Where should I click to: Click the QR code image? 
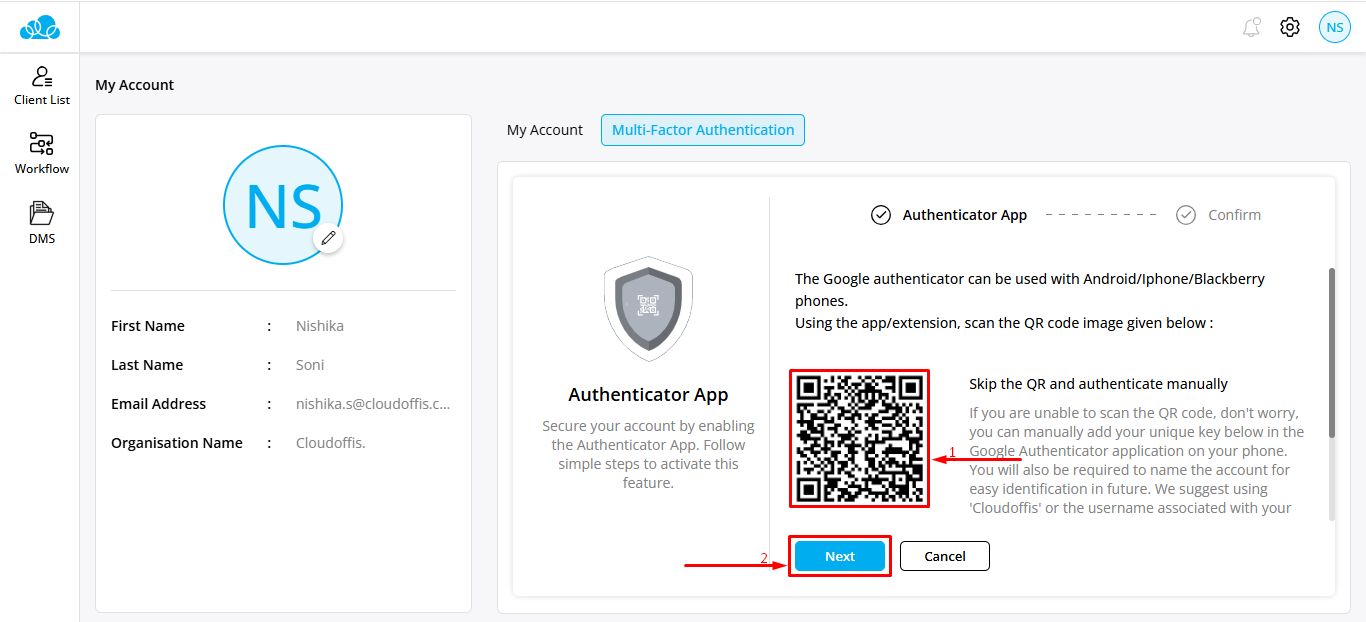tap(860, 439)
